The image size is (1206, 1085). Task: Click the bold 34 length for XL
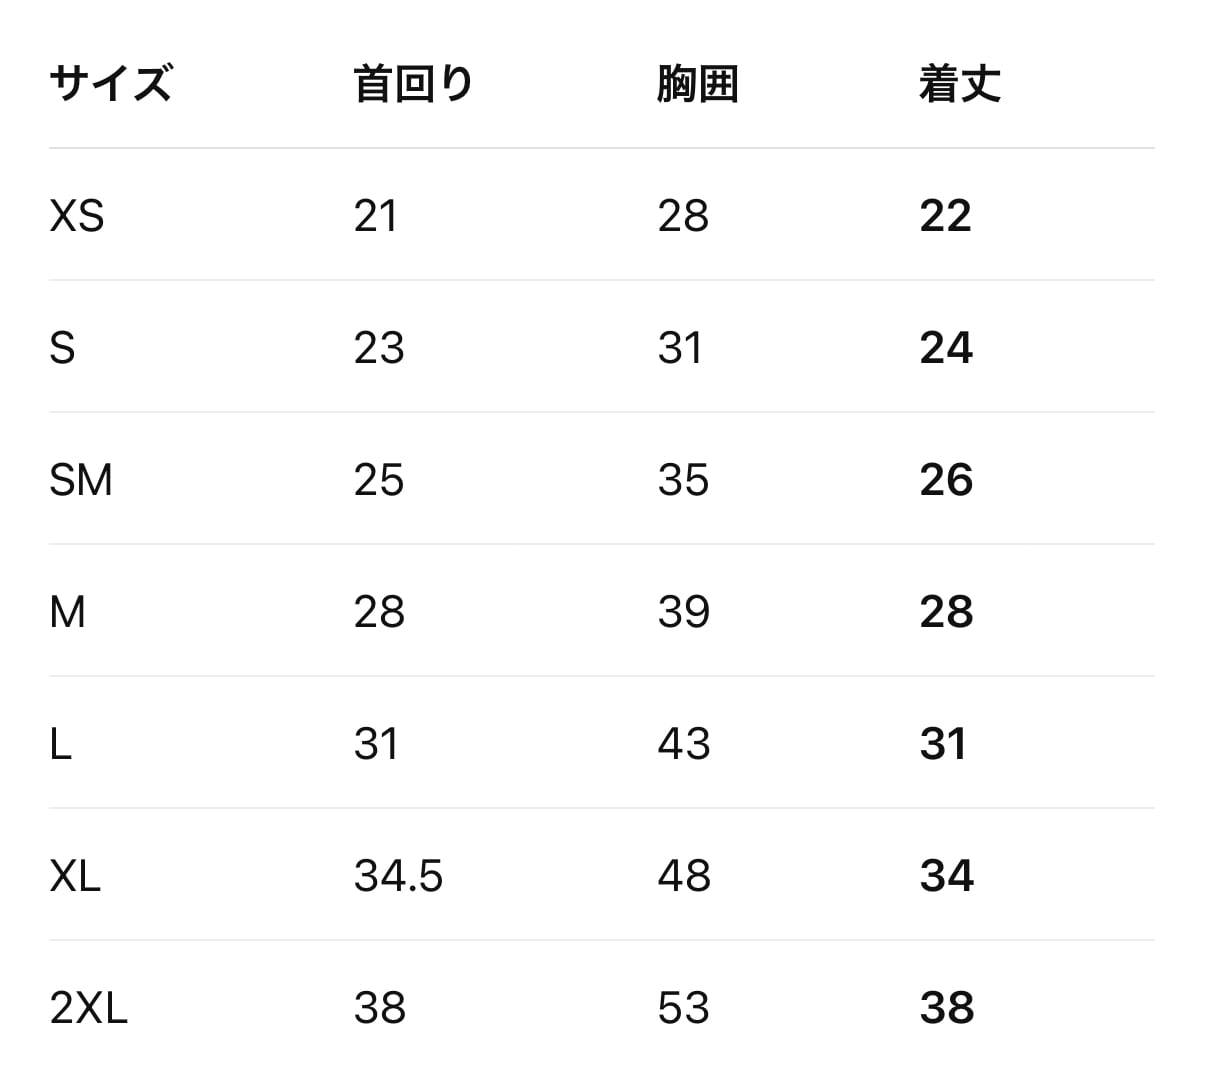pyautogui.click(x=946, y=876)
